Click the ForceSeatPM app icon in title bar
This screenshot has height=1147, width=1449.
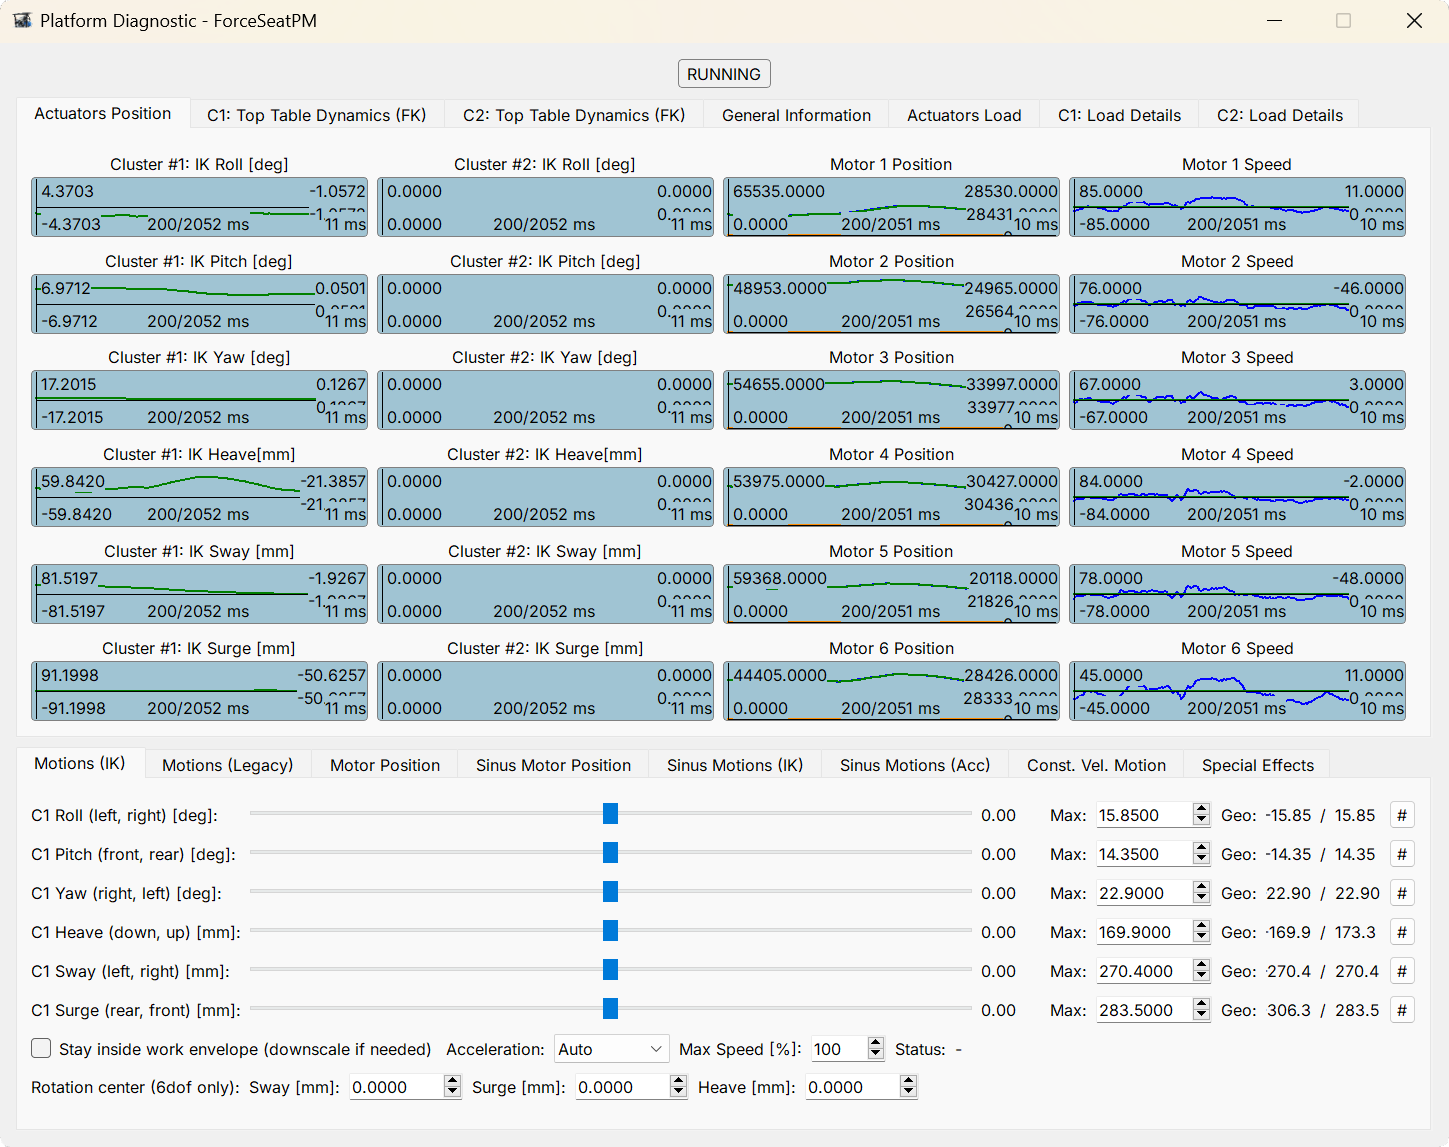coord(22,20)
